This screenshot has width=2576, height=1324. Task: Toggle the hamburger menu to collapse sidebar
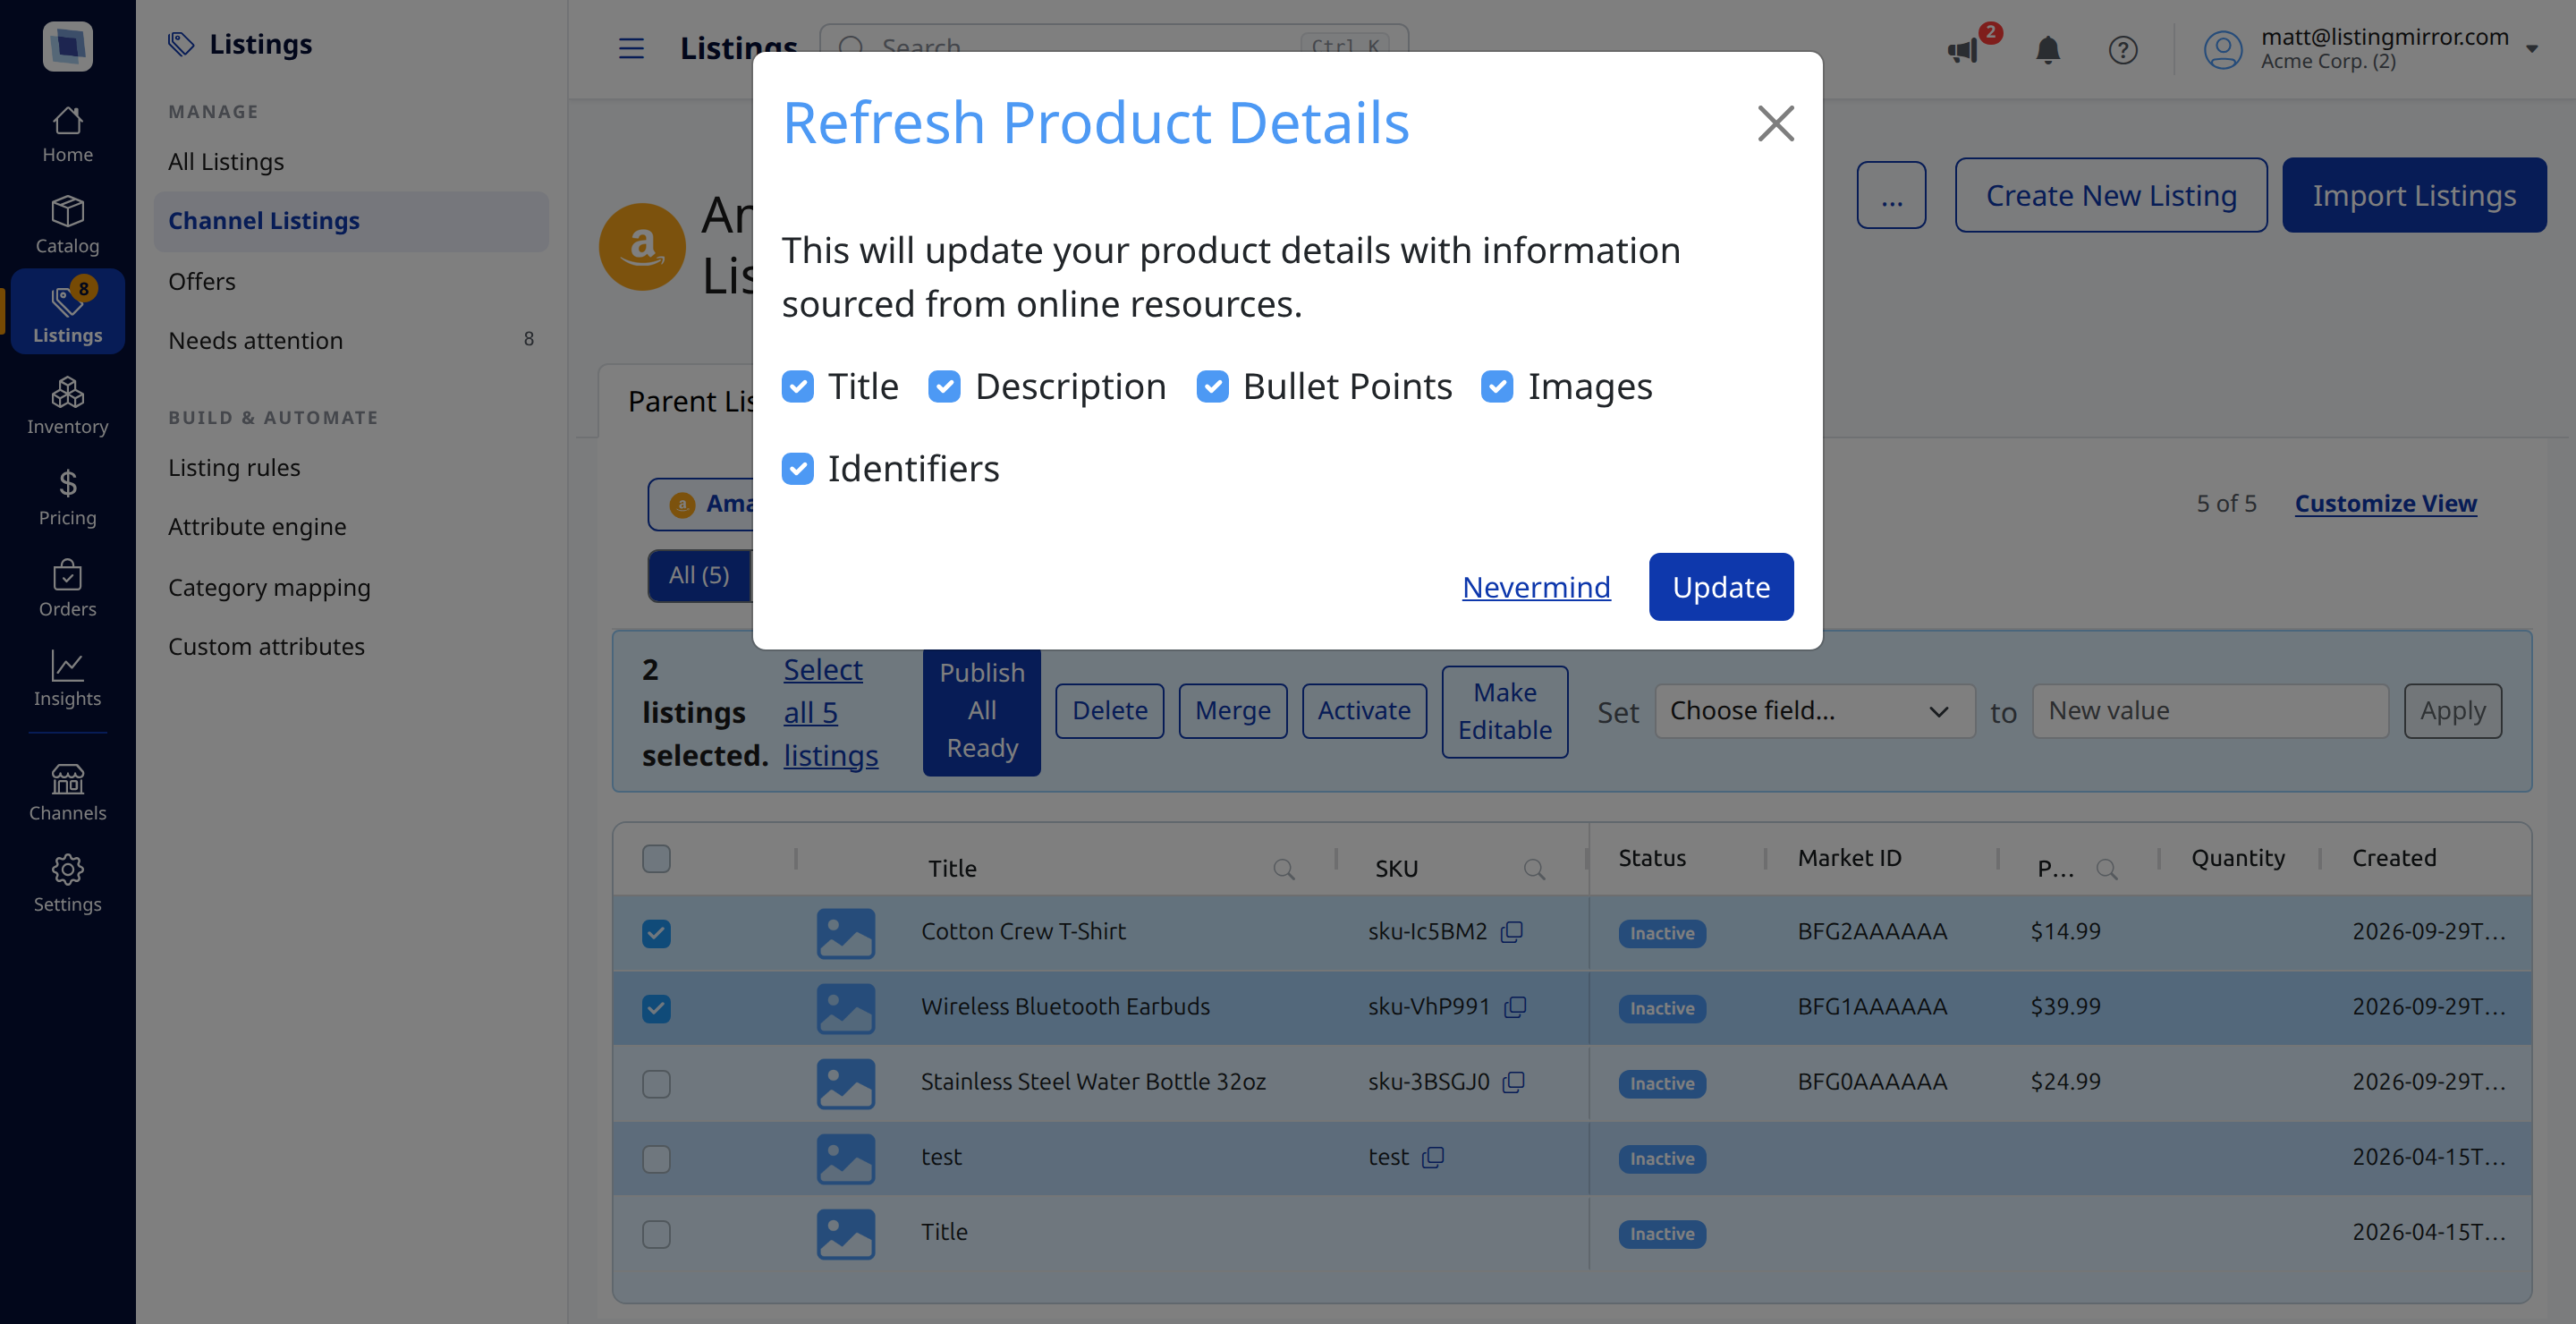point(631,49)
